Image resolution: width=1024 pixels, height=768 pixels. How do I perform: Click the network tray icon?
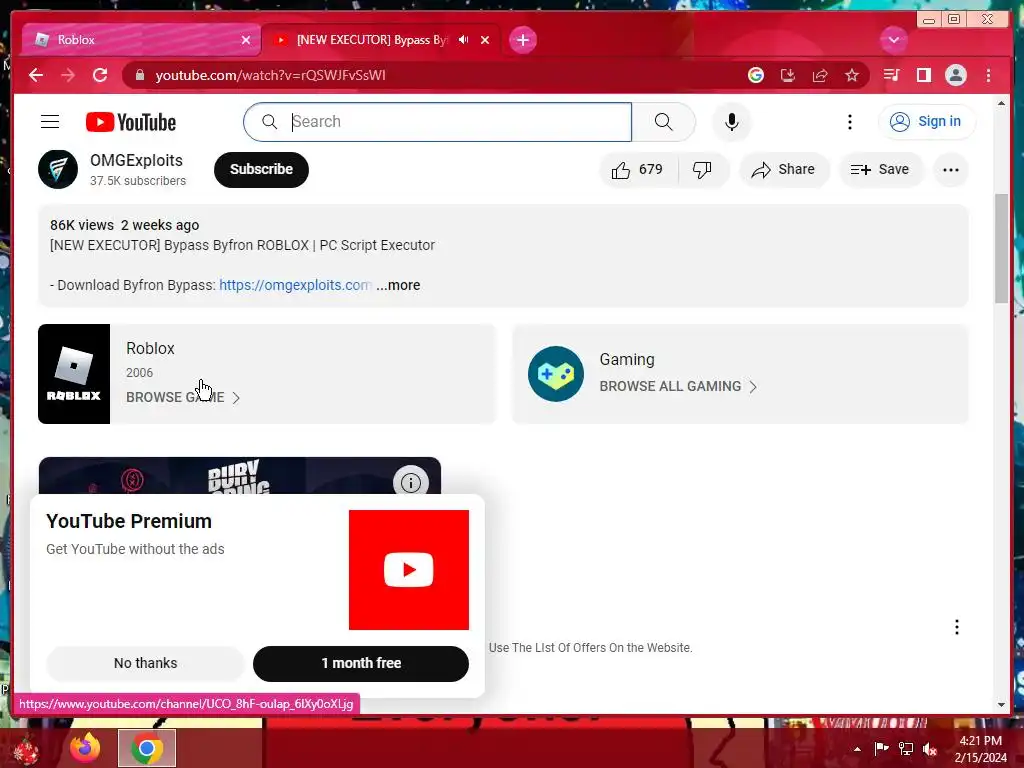(906, 748)
